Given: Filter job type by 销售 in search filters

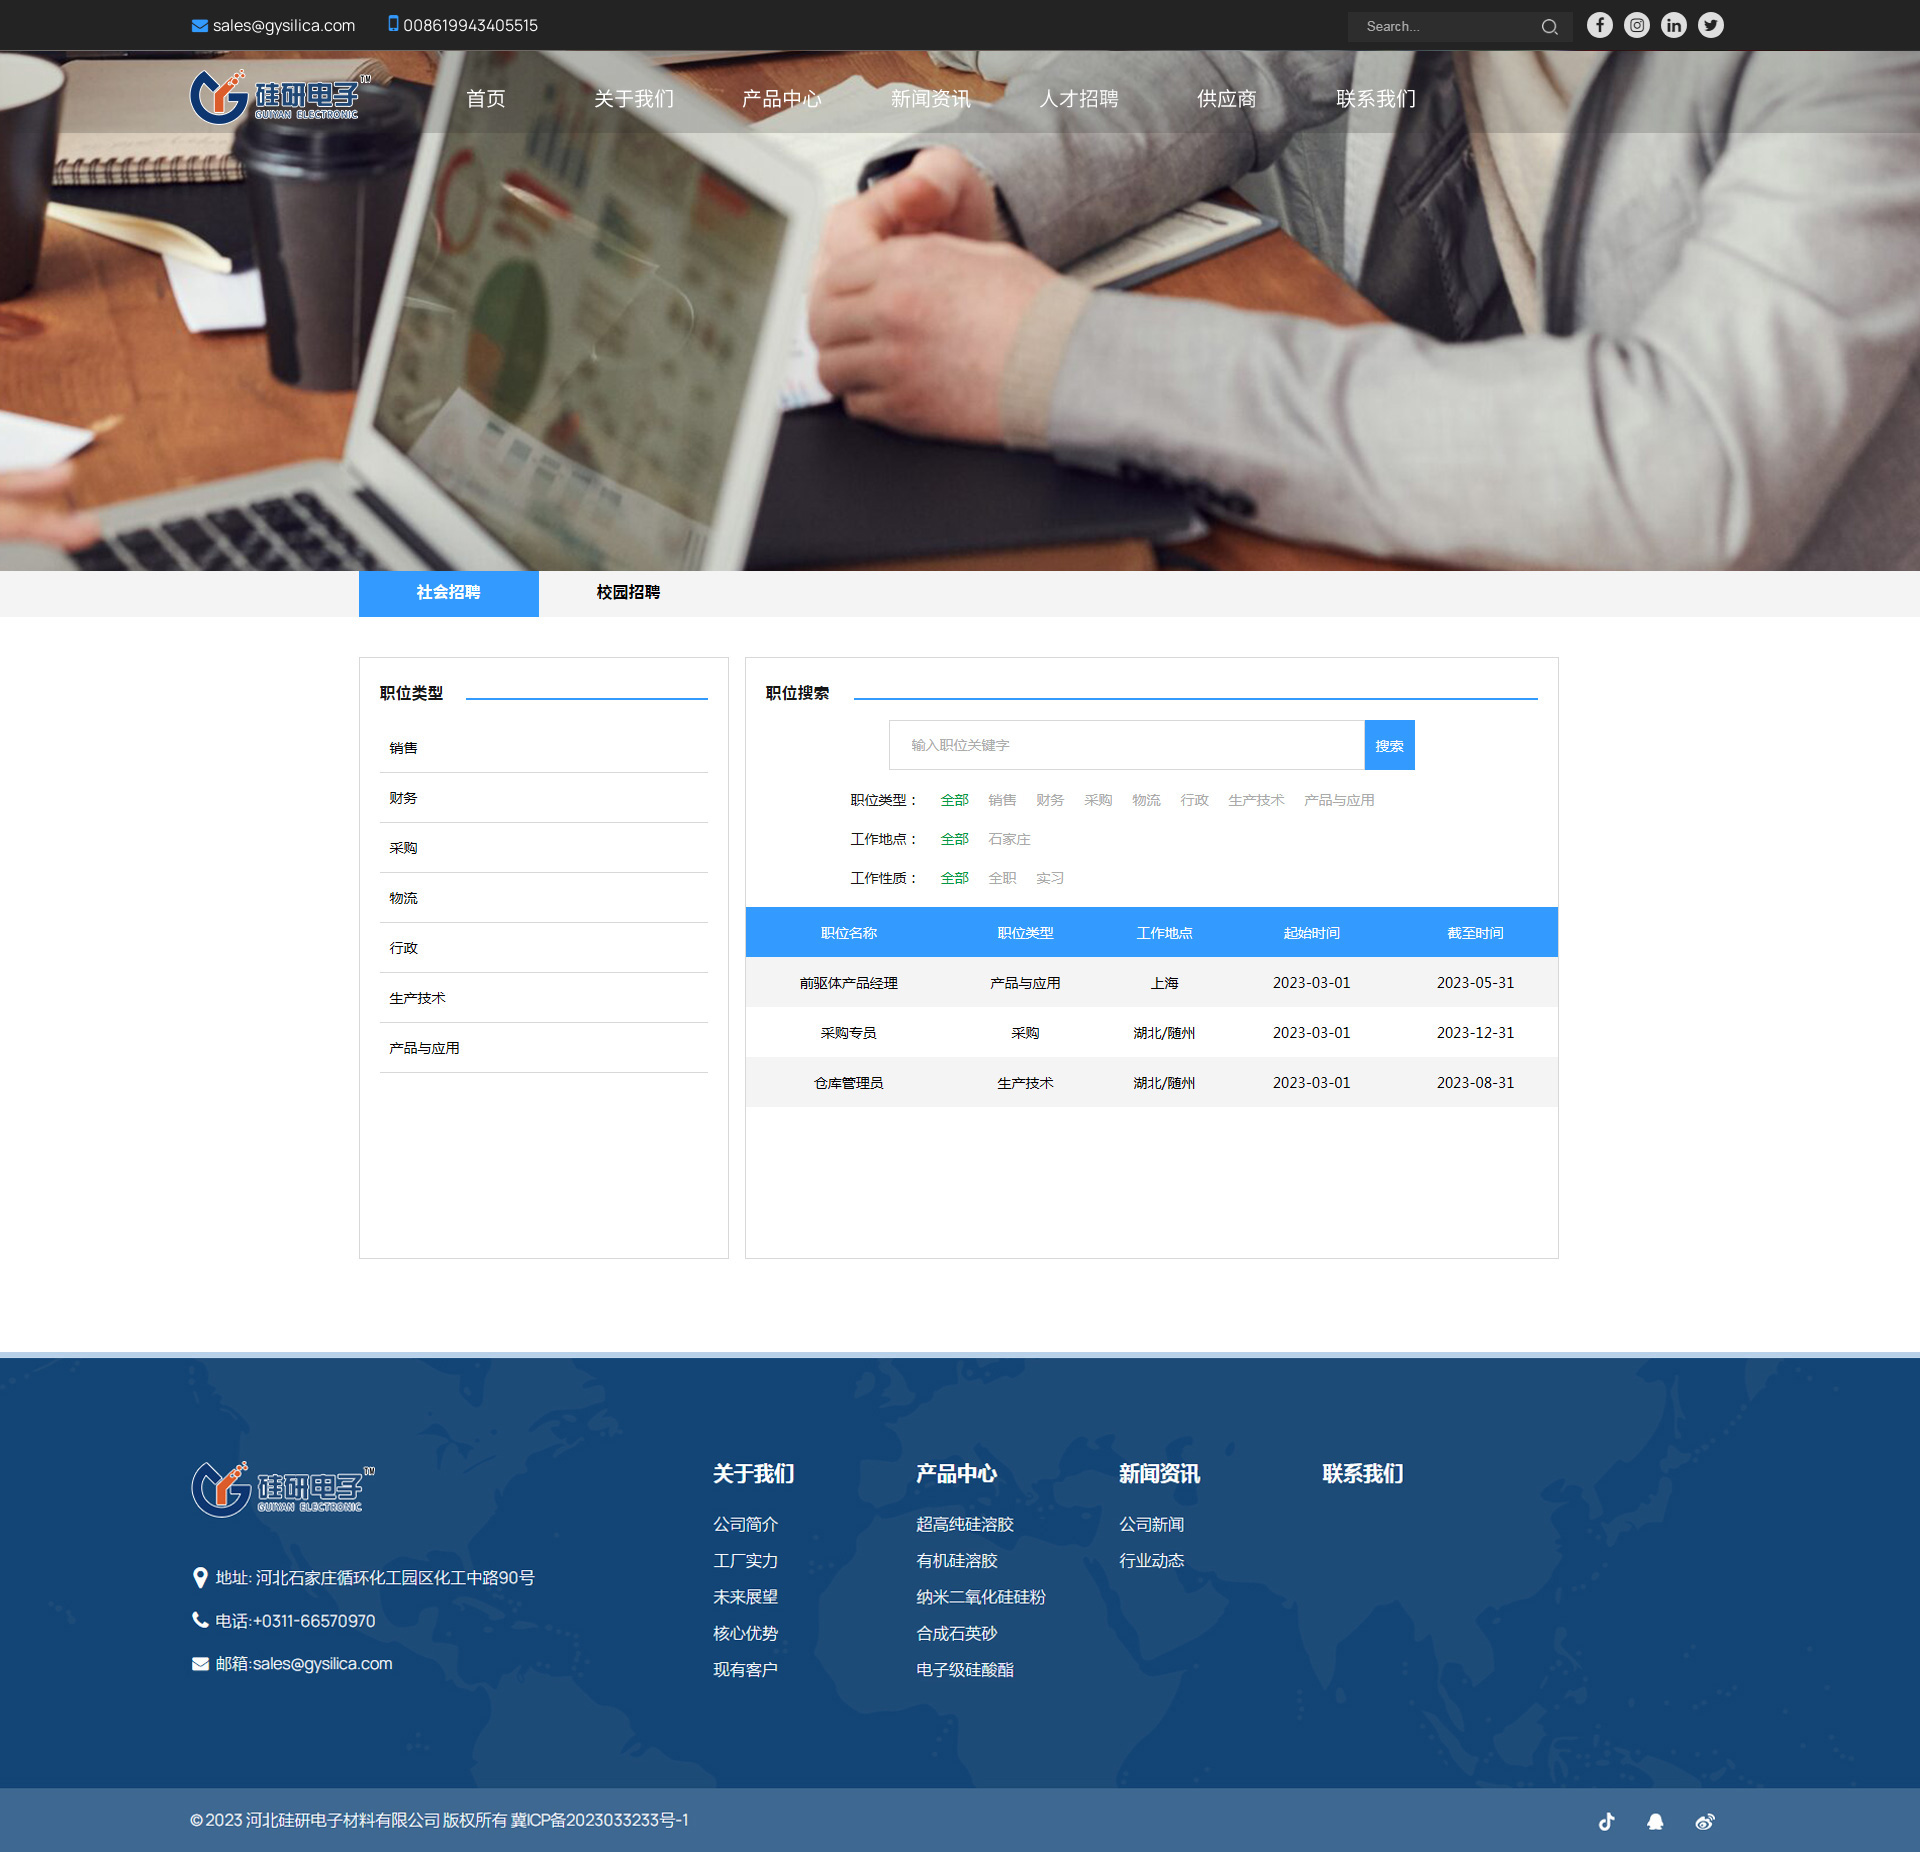Looking at the screenshot, I should point(1002,800).
